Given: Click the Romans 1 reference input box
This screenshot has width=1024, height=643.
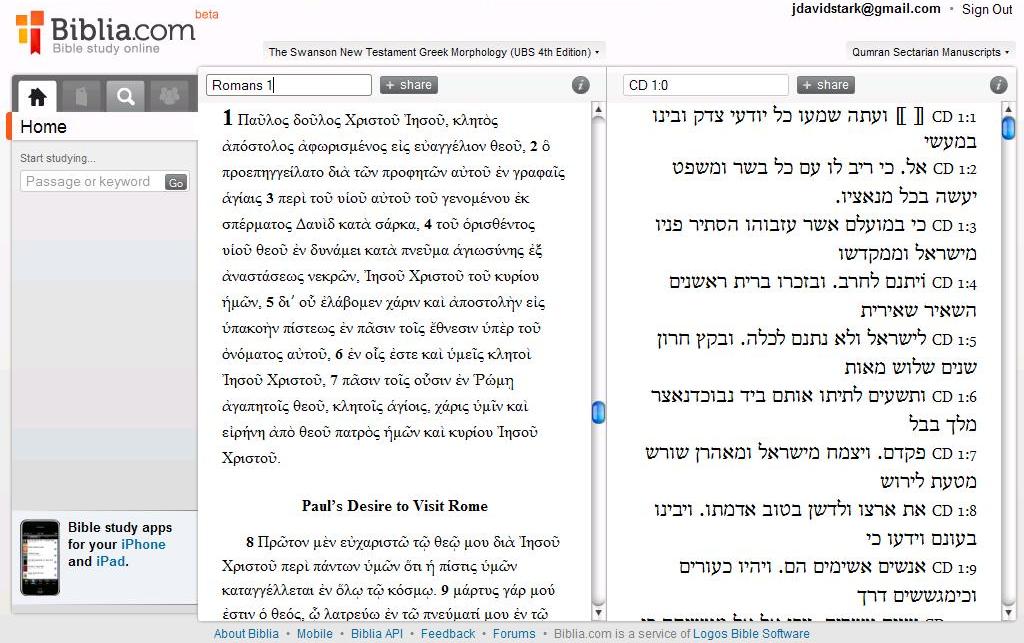Looking at the screenshot, I should pos(288,85).
